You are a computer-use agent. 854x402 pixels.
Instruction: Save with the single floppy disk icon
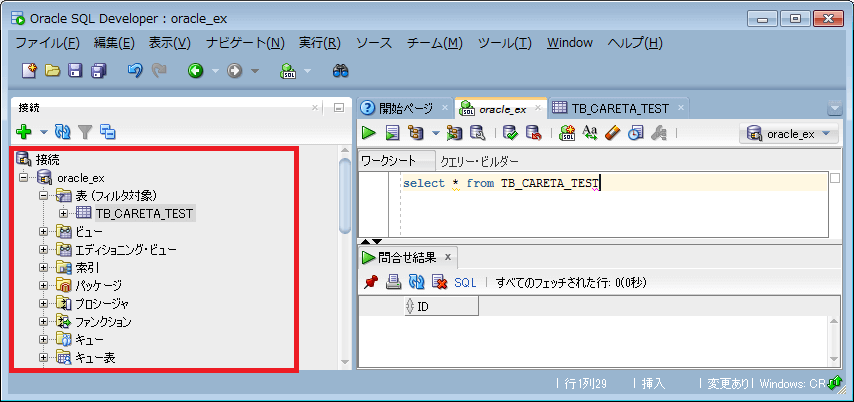[x=75, y=70]
